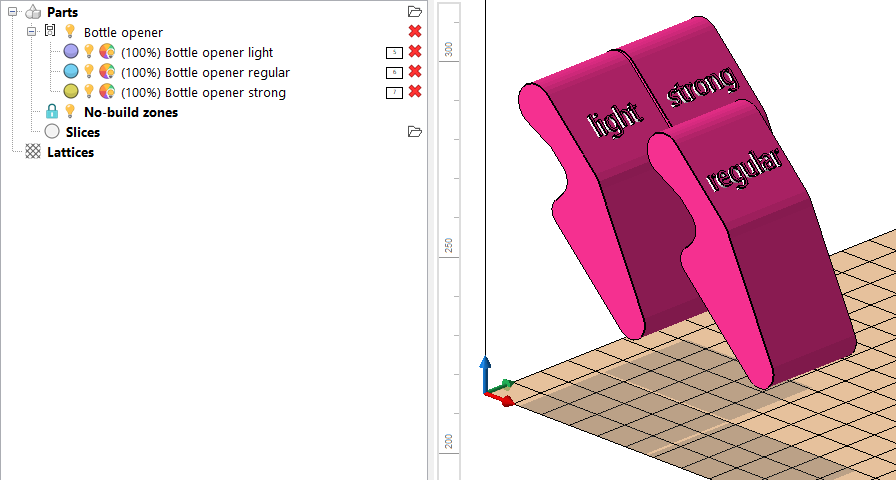This screenshot has width=896, height=480.
Task: Select the Bottle opener strong part
Action: coord(203,93)
